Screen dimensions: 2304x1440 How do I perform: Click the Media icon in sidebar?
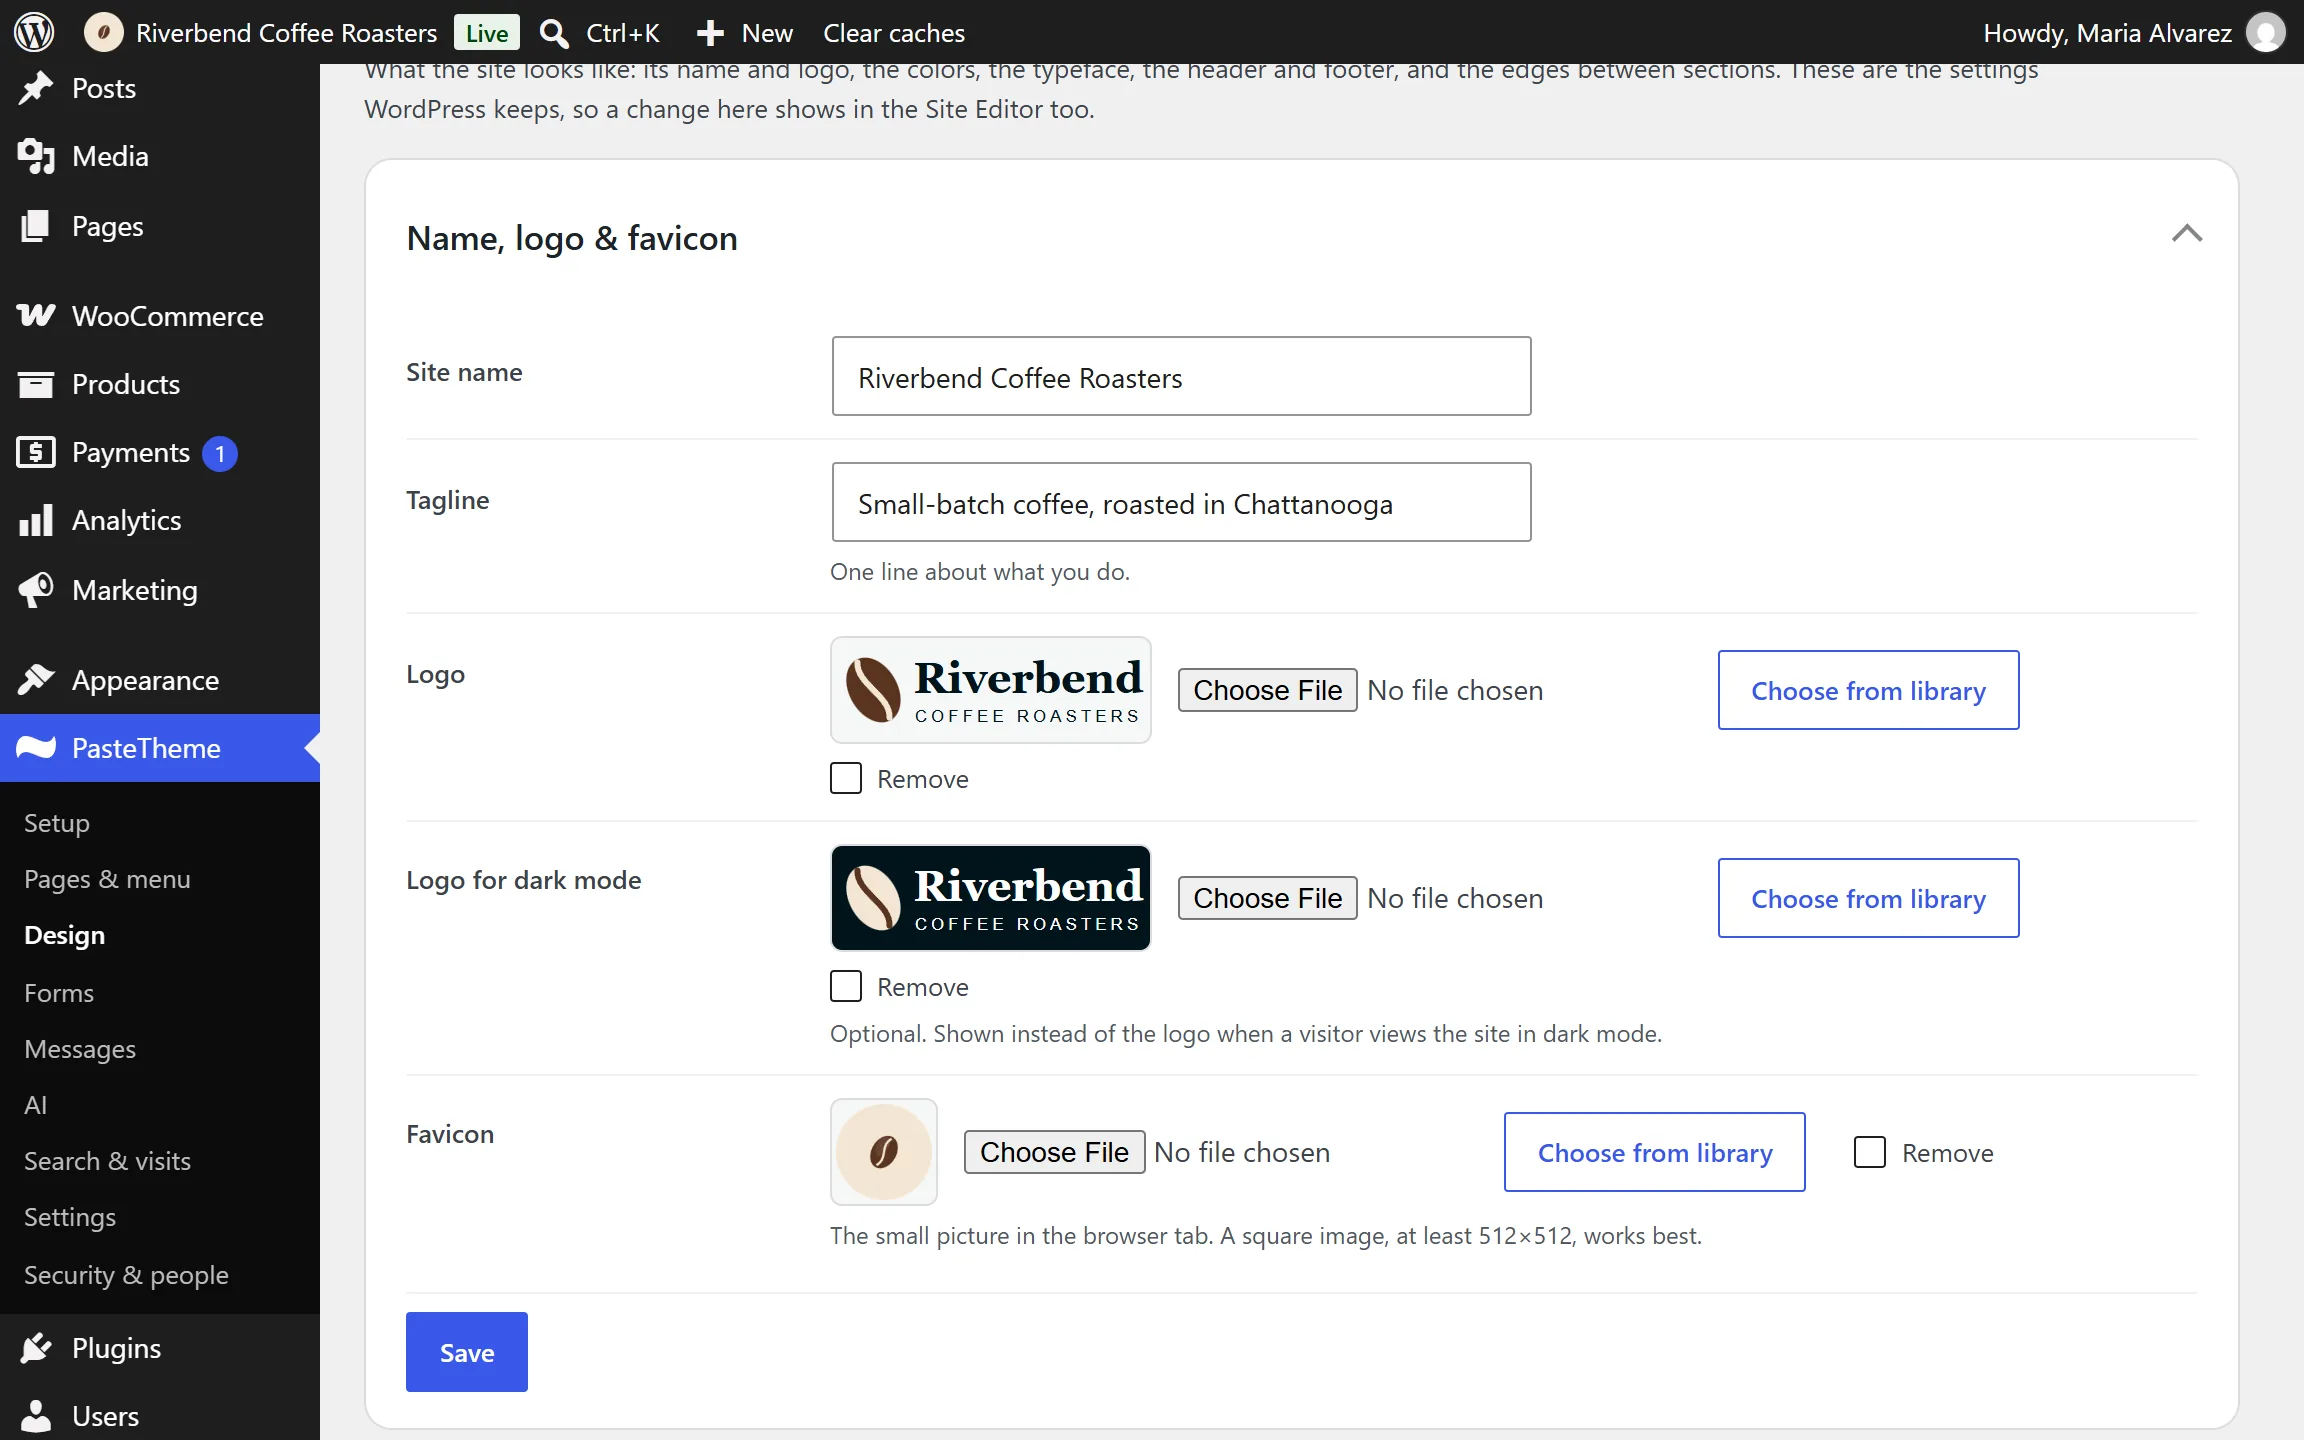coord(36,156)
